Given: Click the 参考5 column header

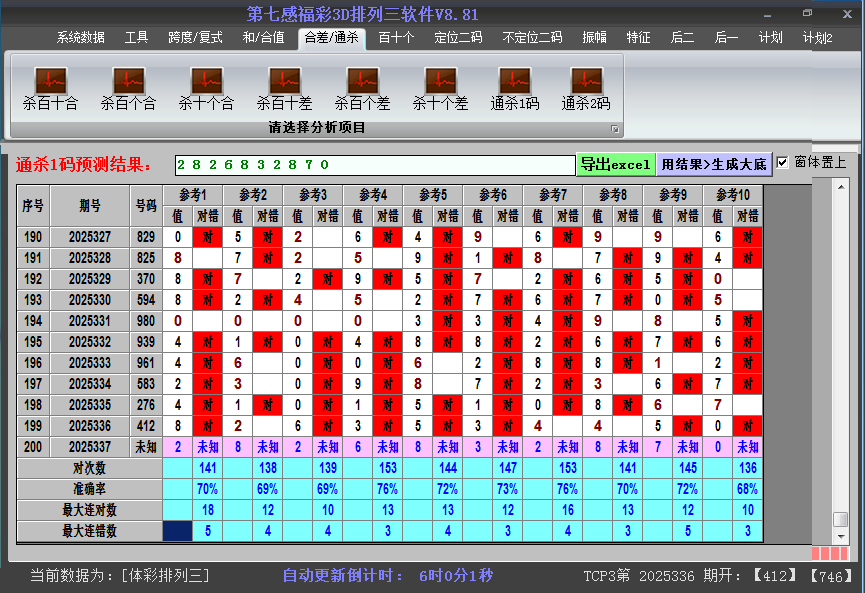Looking at the screenshot, I should coord(432,194).
